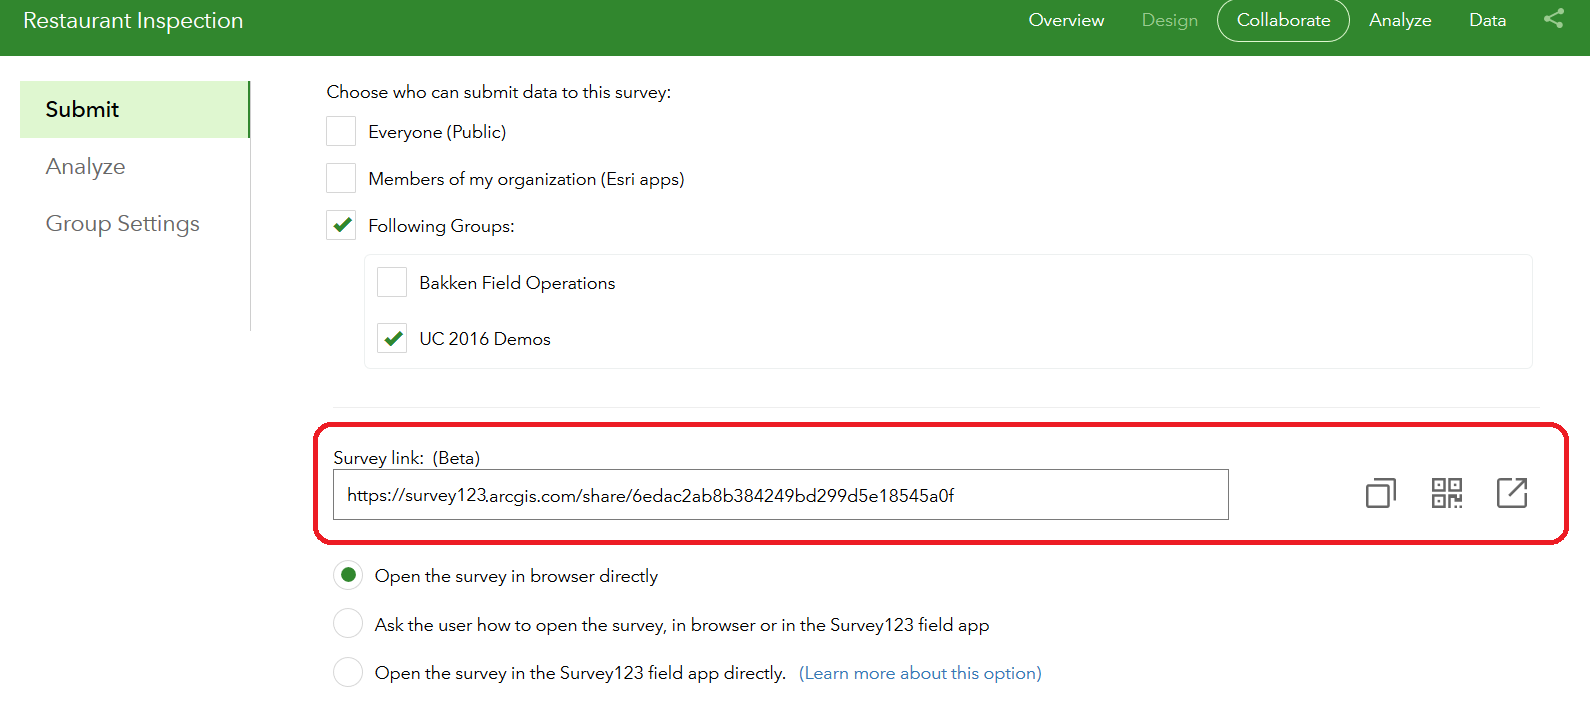Show the QR code for the survey link
The width and height of the screenshot is (1590, 726).
coord(1447,493)
